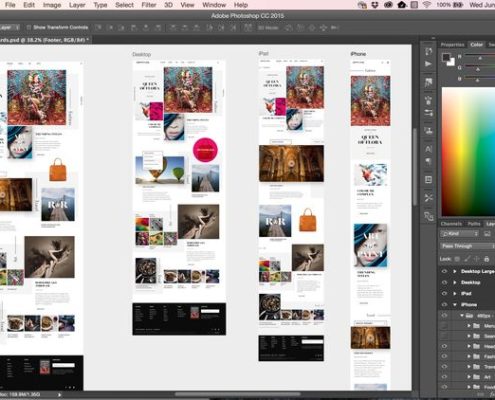Open the Wi-Fi status menu icon

pos(426,5)
